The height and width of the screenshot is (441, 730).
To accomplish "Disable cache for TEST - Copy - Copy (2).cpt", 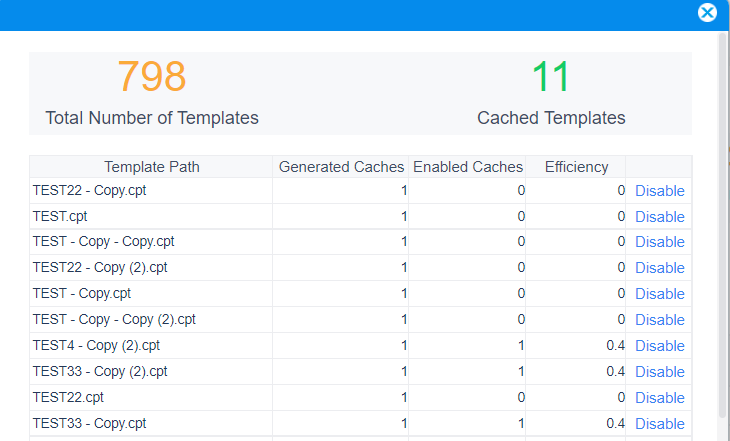I will click(x=660, y=320).
